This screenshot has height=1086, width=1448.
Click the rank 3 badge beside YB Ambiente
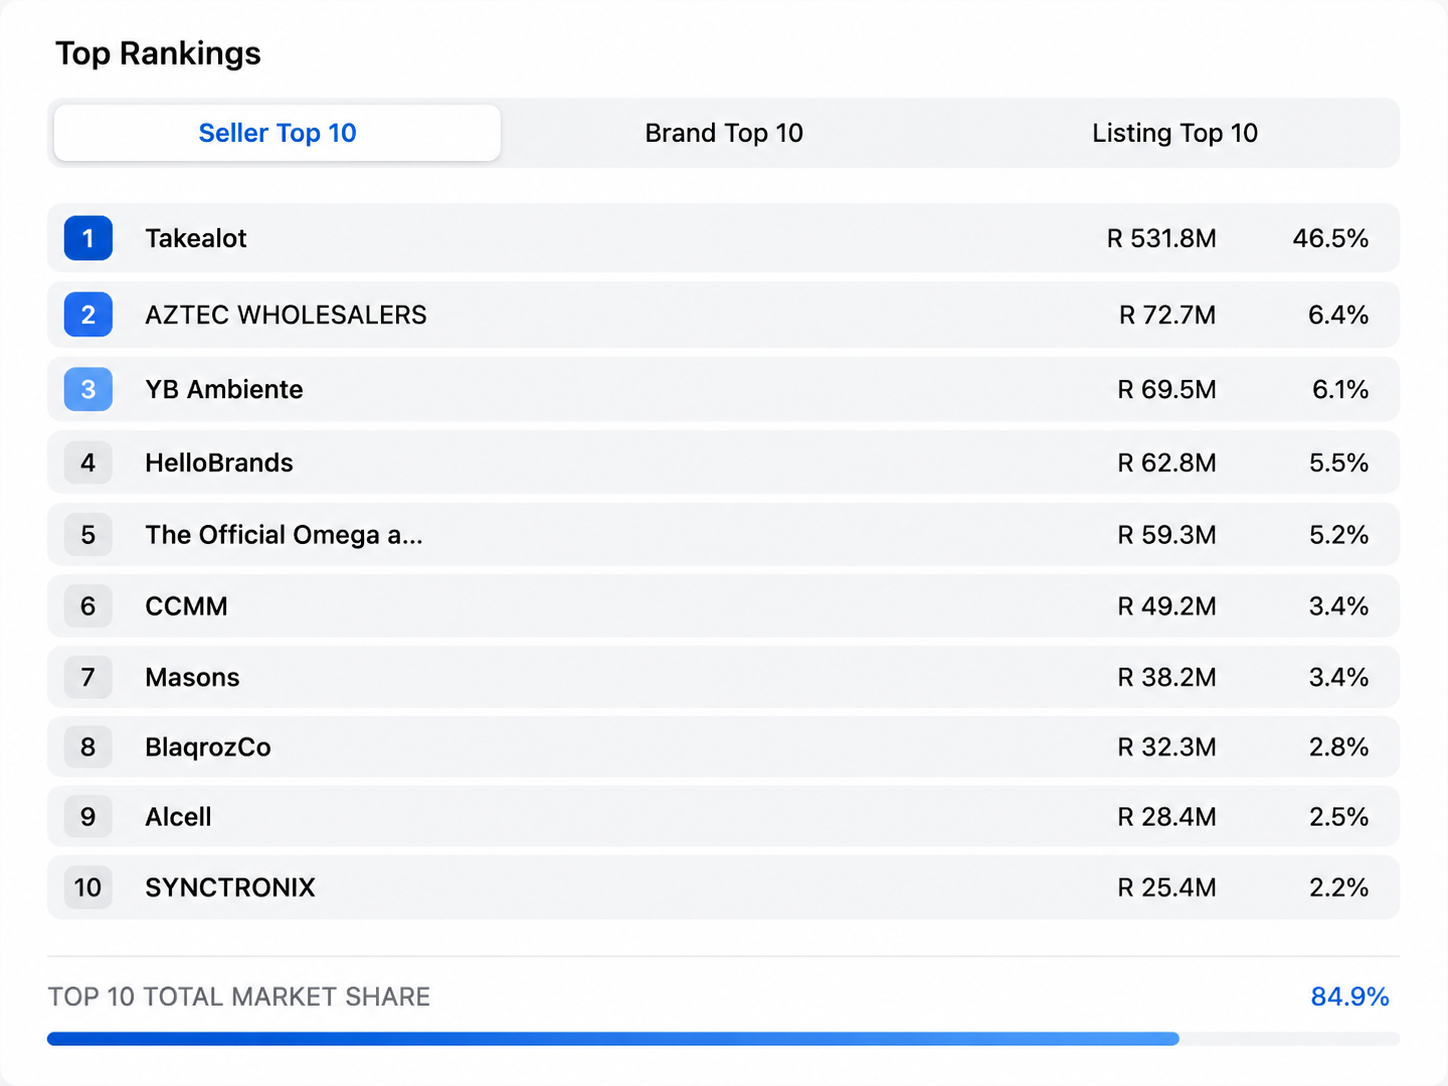point(88,389)
